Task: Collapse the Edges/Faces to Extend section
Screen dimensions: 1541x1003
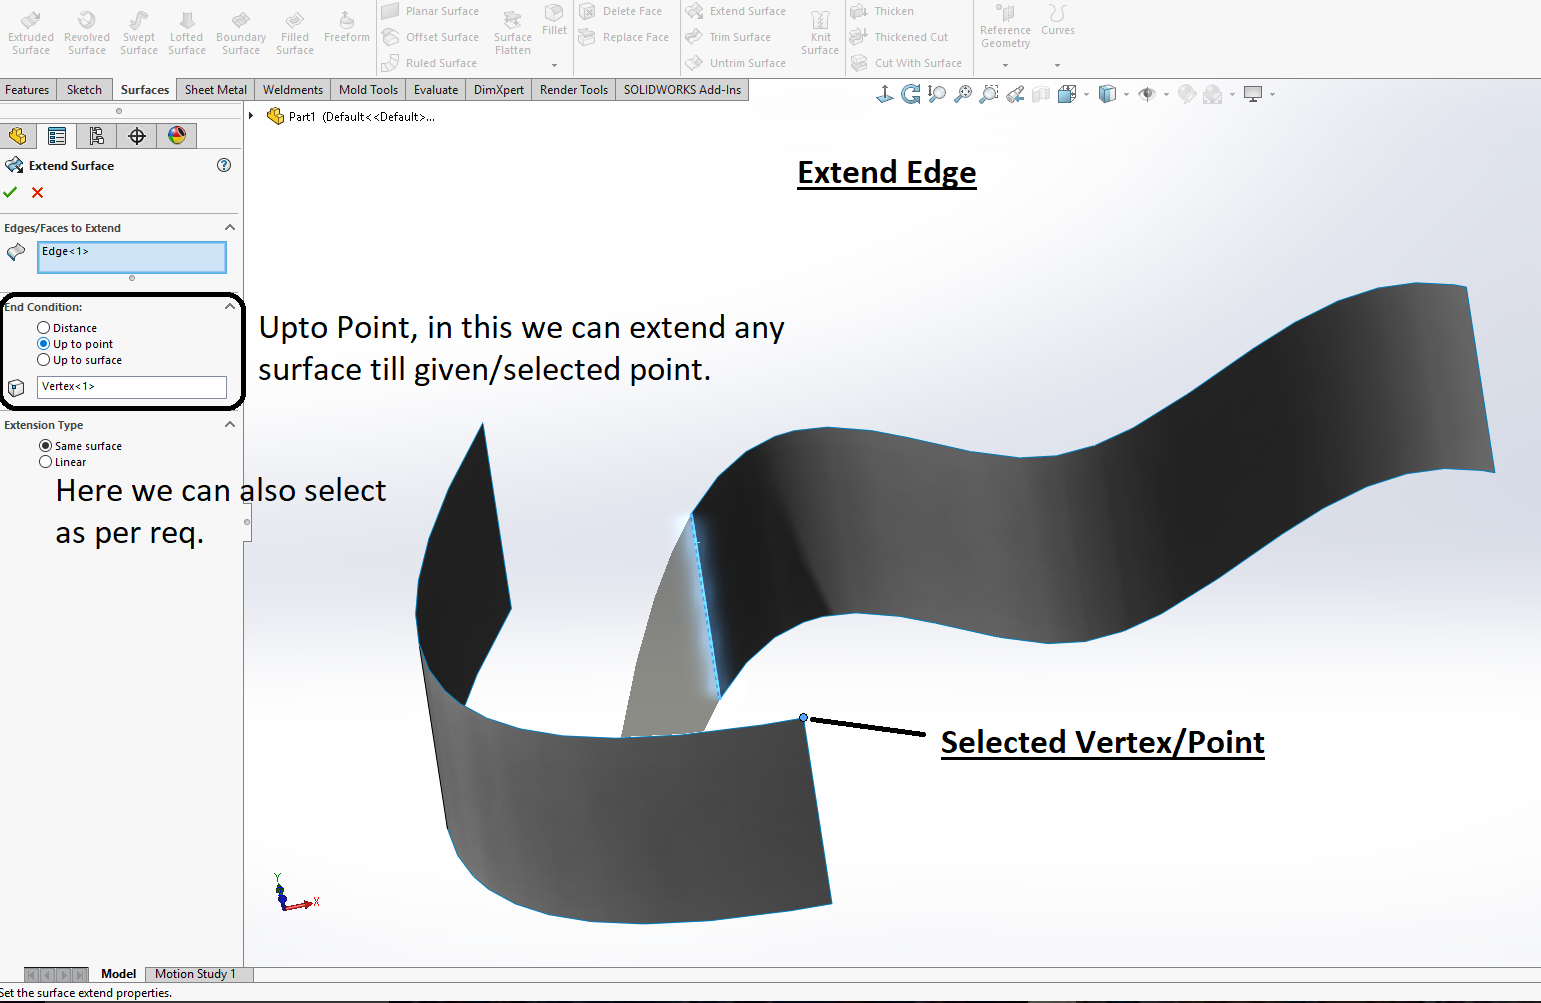Action: (230, 228)
